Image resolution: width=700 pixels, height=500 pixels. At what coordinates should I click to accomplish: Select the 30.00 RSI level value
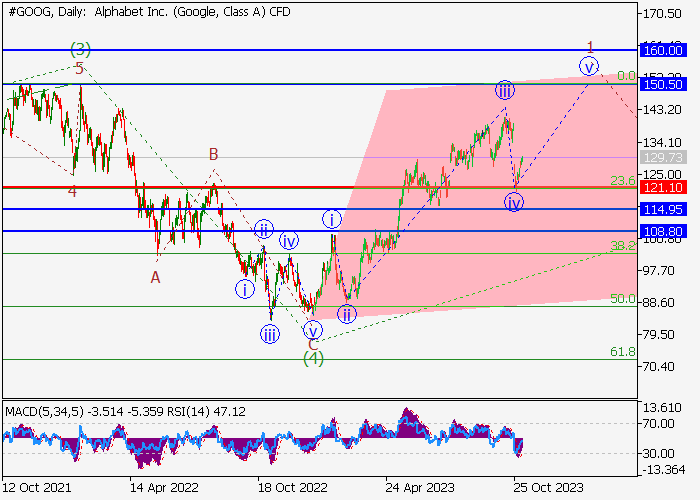658,454
